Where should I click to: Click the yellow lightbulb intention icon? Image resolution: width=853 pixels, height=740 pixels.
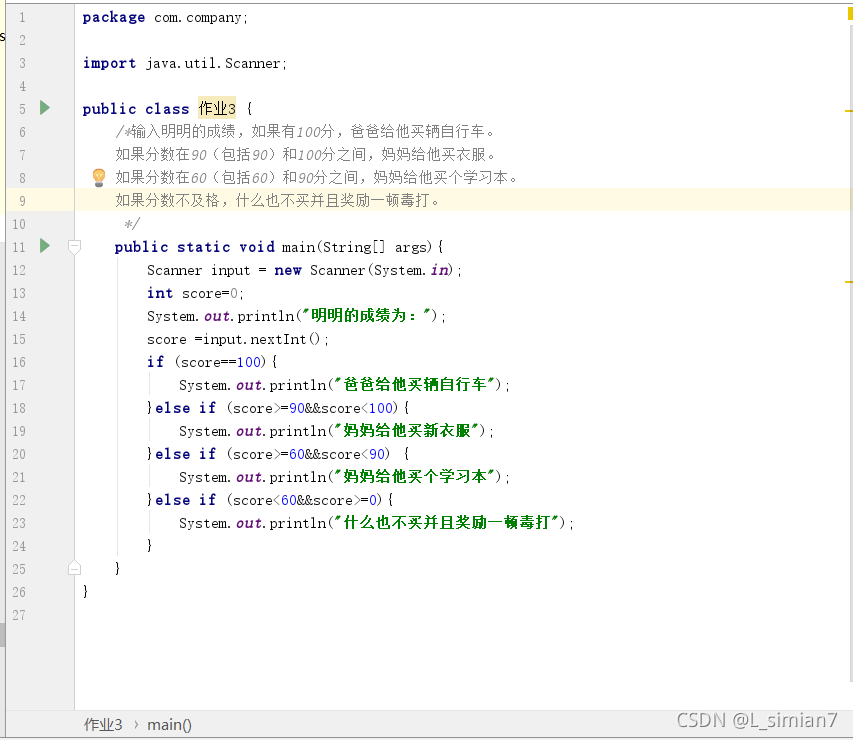(99, 177)
